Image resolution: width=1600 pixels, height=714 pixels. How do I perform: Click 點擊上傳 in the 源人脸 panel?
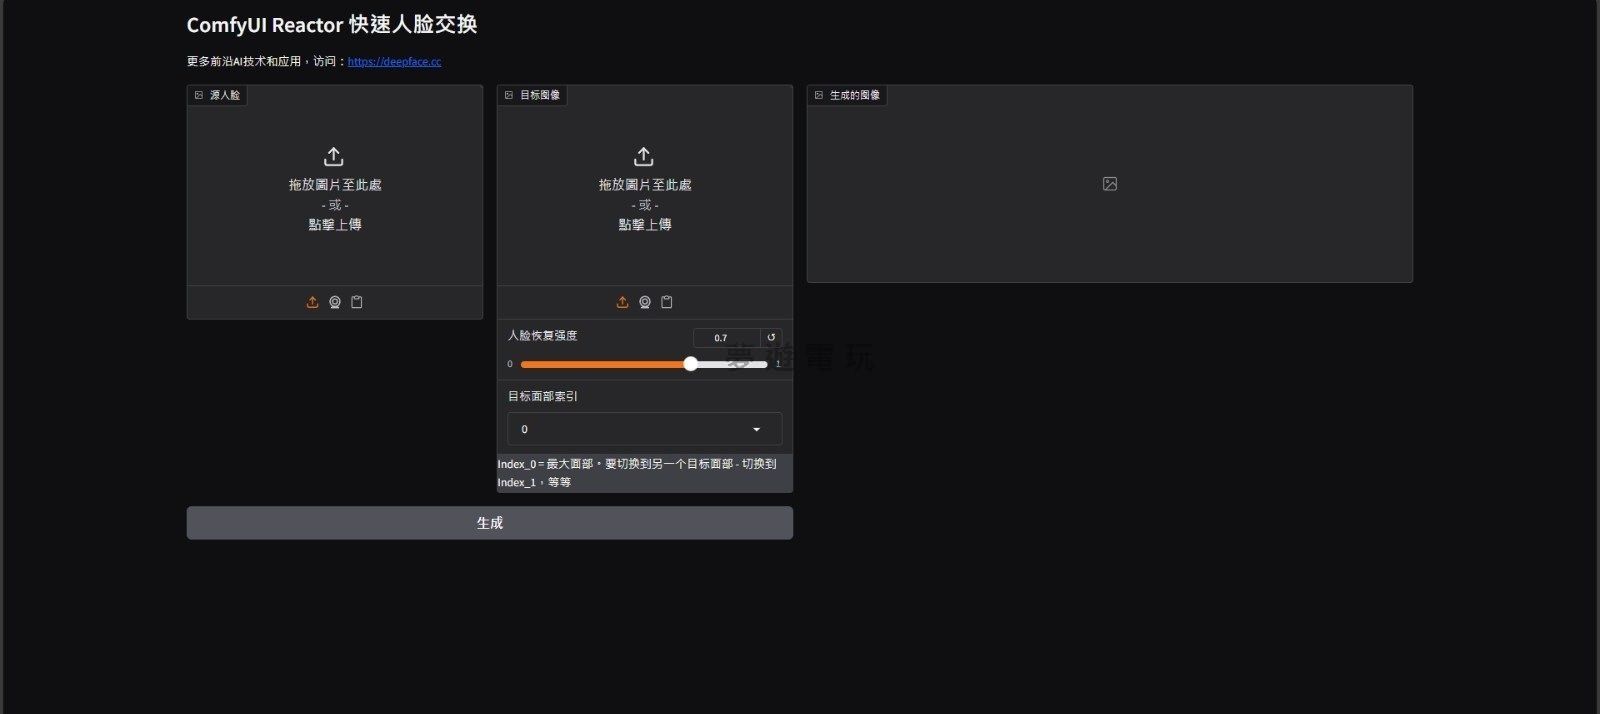pyautogui.click(x=335, y=225)
